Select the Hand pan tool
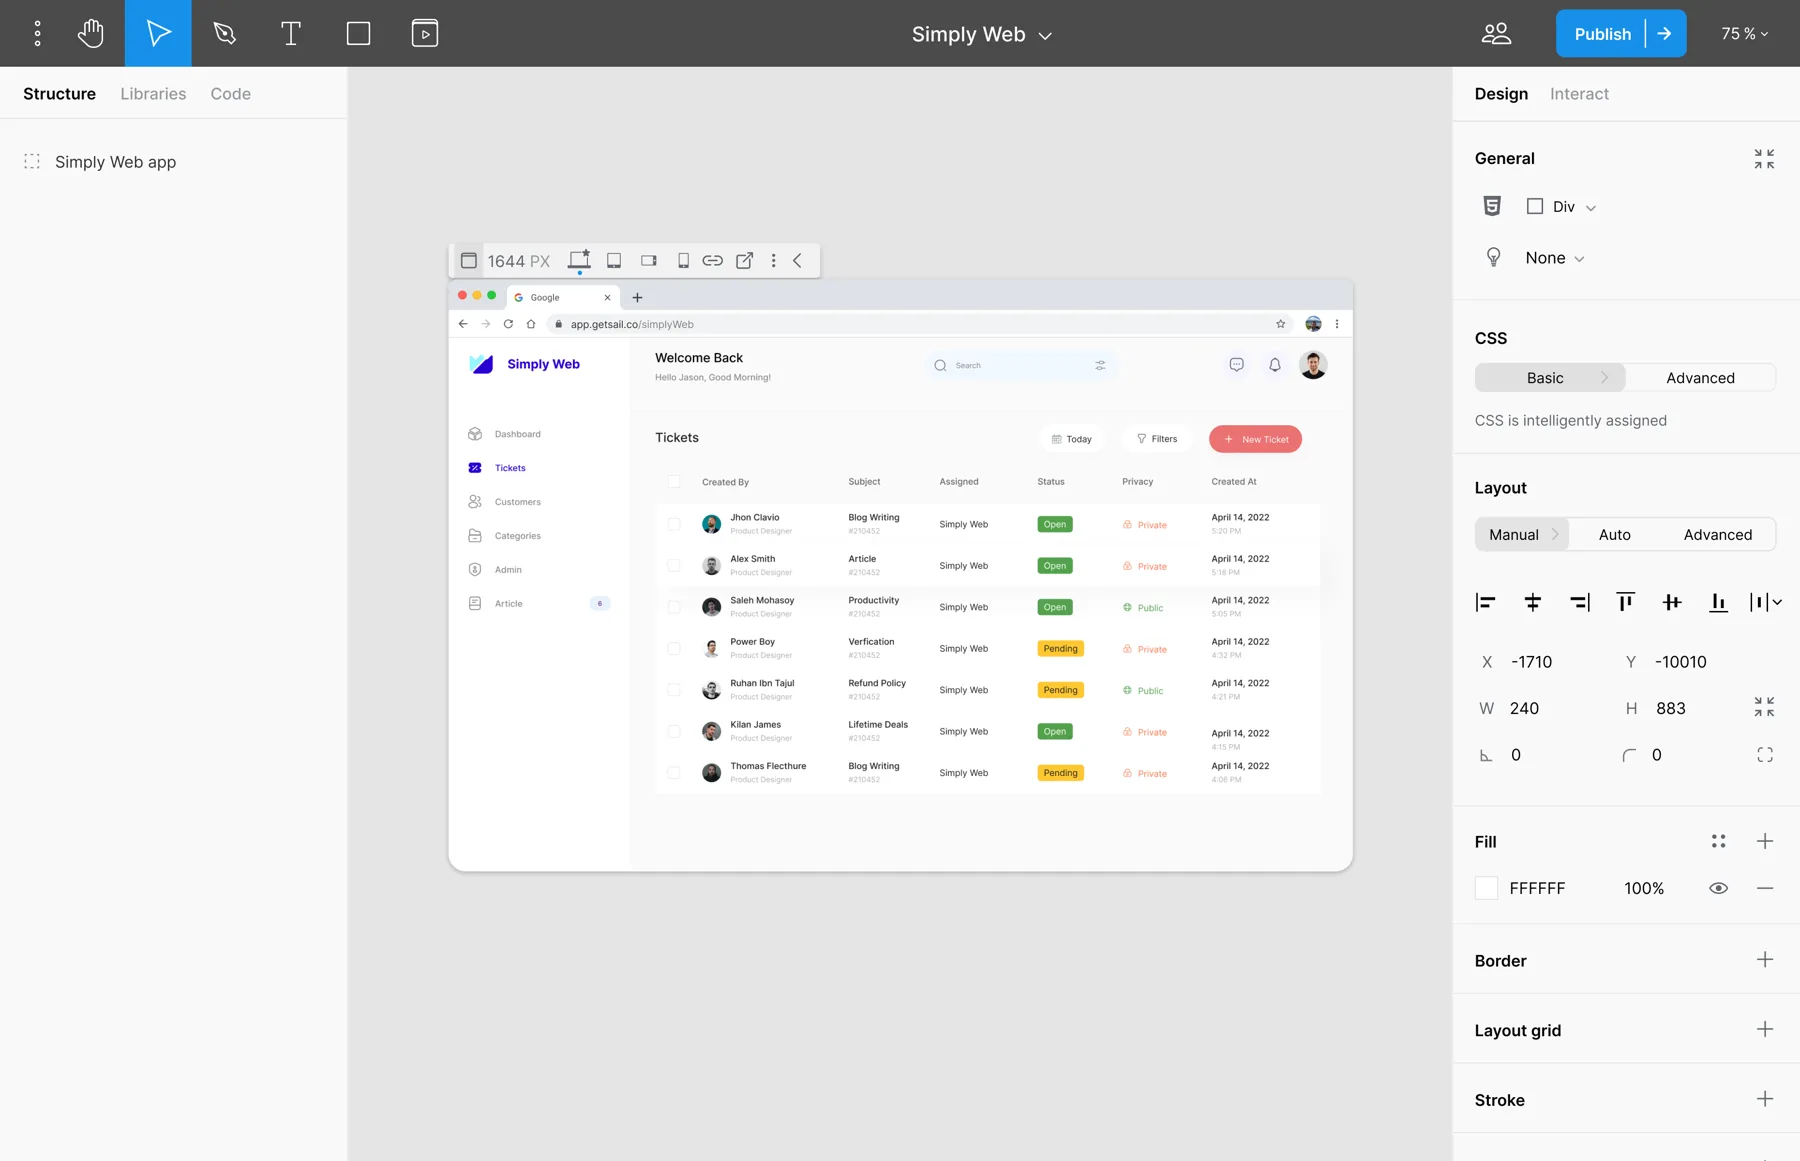The image size is (1800, 1161). click(x=91, y=33)
